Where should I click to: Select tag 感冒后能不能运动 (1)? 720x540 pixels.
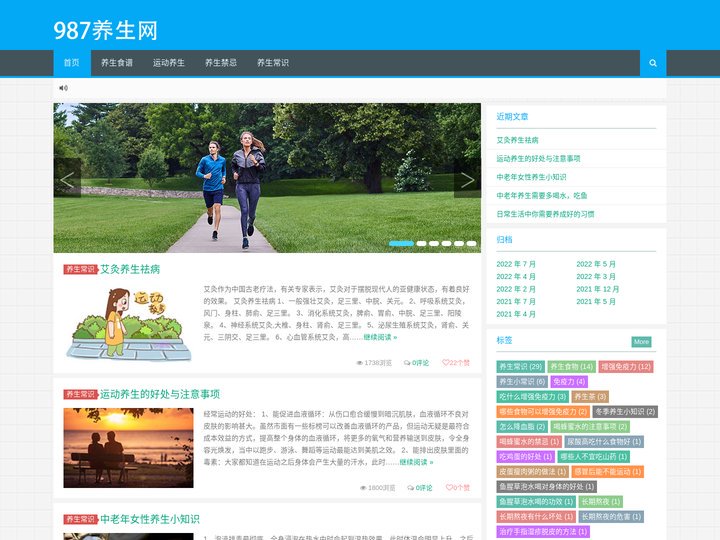click(x=608, y=472)
